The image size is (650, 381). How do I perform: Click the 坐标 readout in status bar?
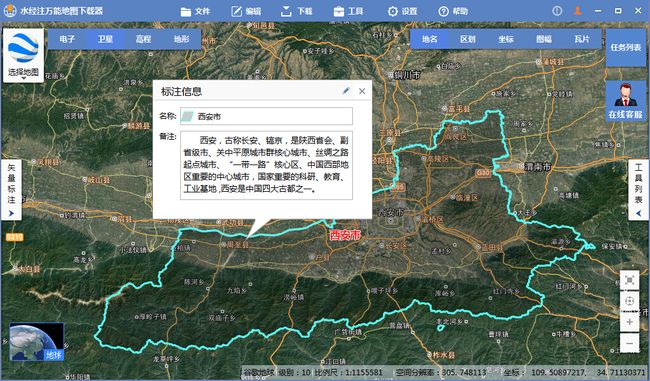click(575, 372)
